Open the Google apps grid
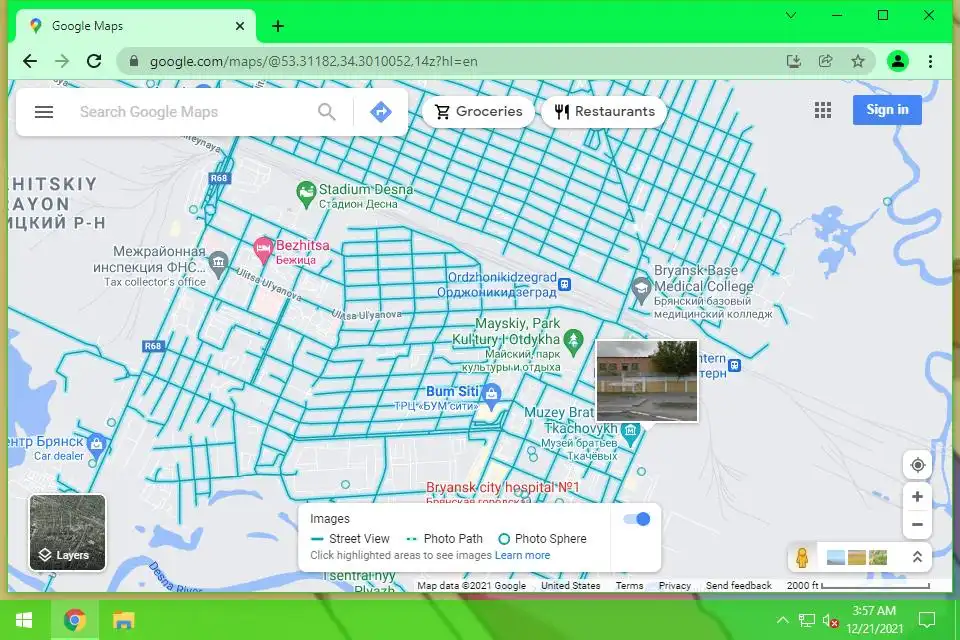This screenshot has height=640, width=960. [x=823, y=110]
